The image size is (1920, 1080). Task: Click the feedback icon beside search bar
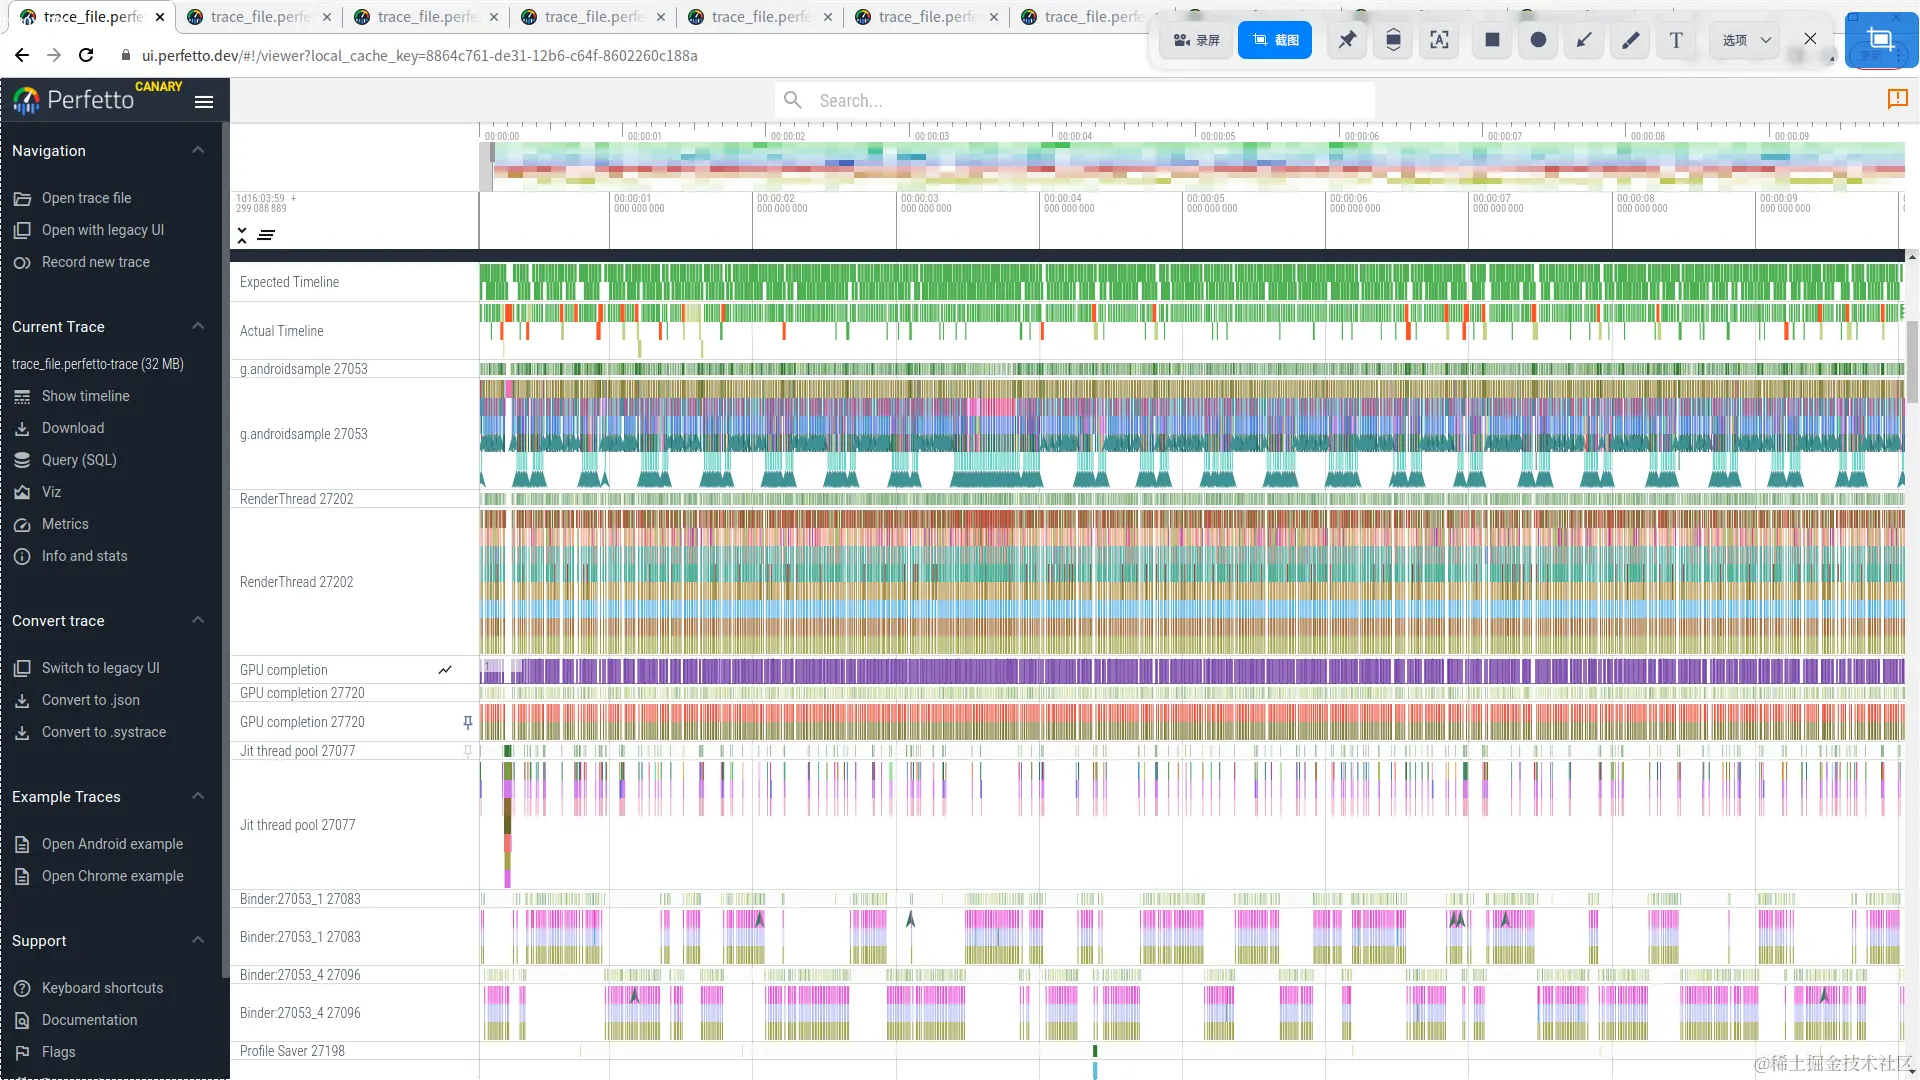1897,98
